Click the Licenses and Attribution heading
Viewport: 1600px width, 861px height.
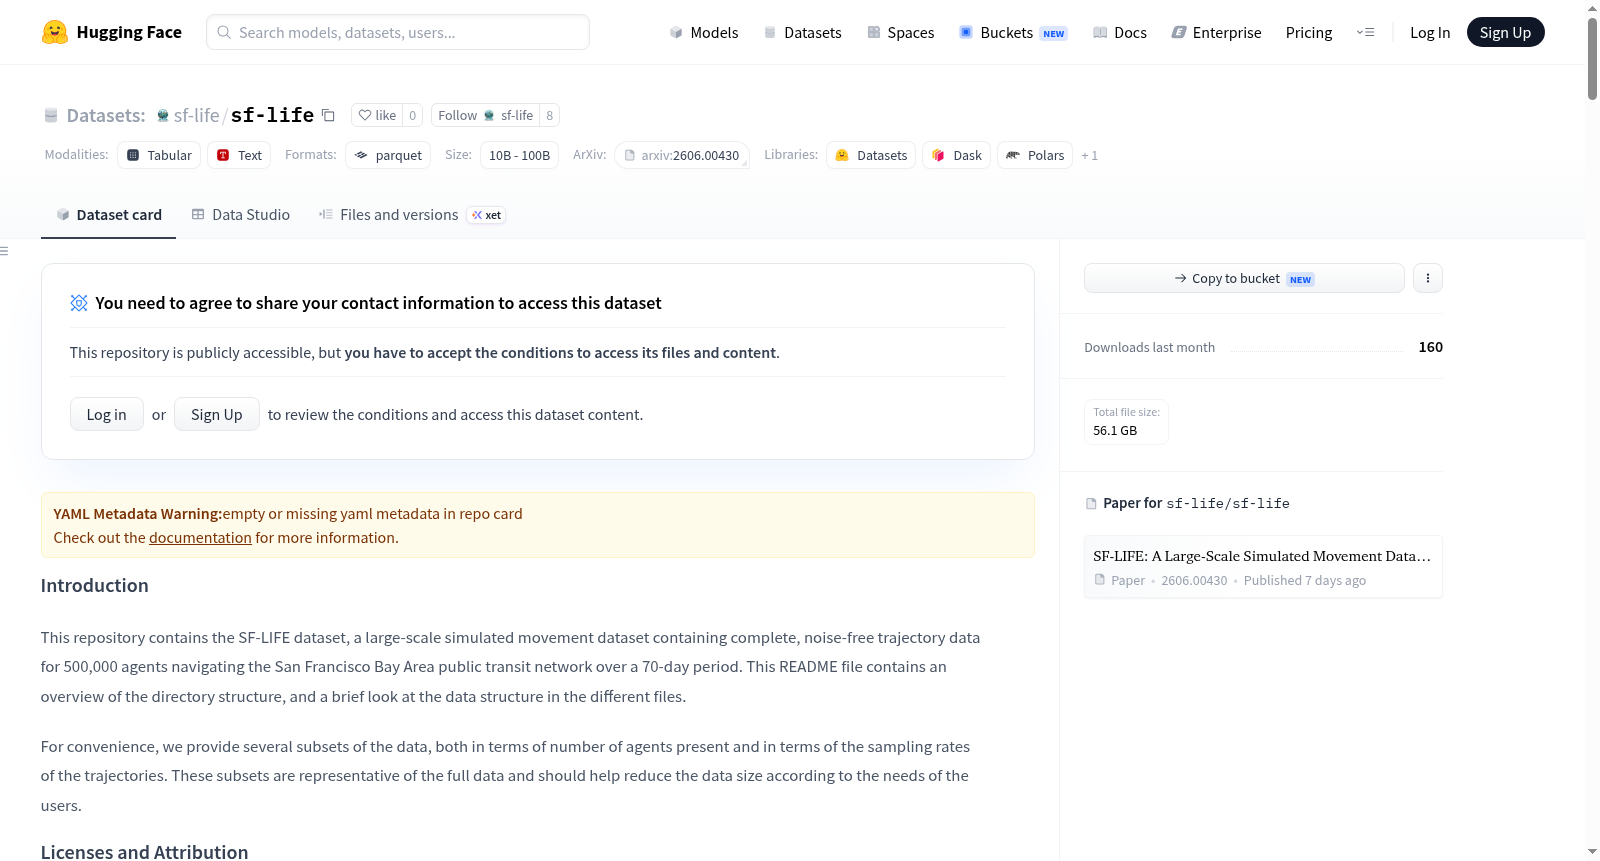pyautogui.click(x=144, y=852)
